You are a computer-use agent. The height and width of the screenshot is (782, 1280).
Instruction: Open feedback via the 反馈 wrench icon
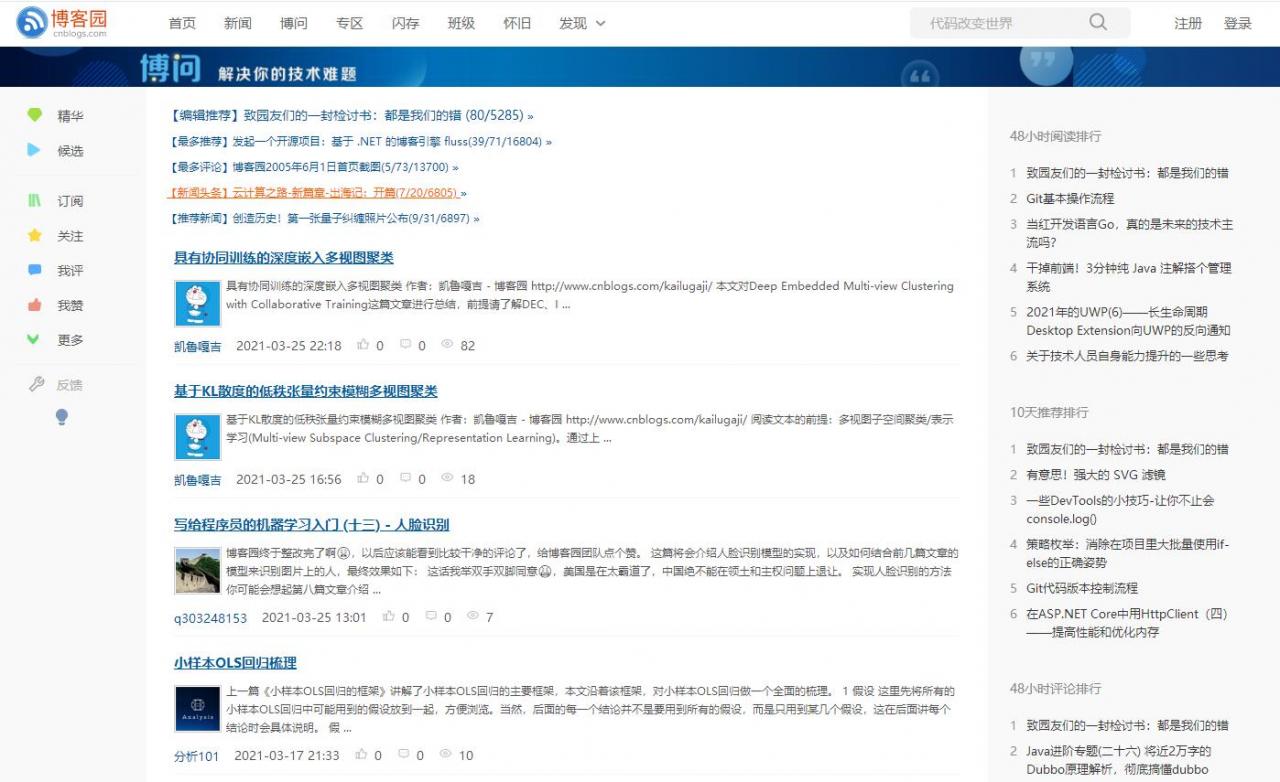tap(35, 383)
